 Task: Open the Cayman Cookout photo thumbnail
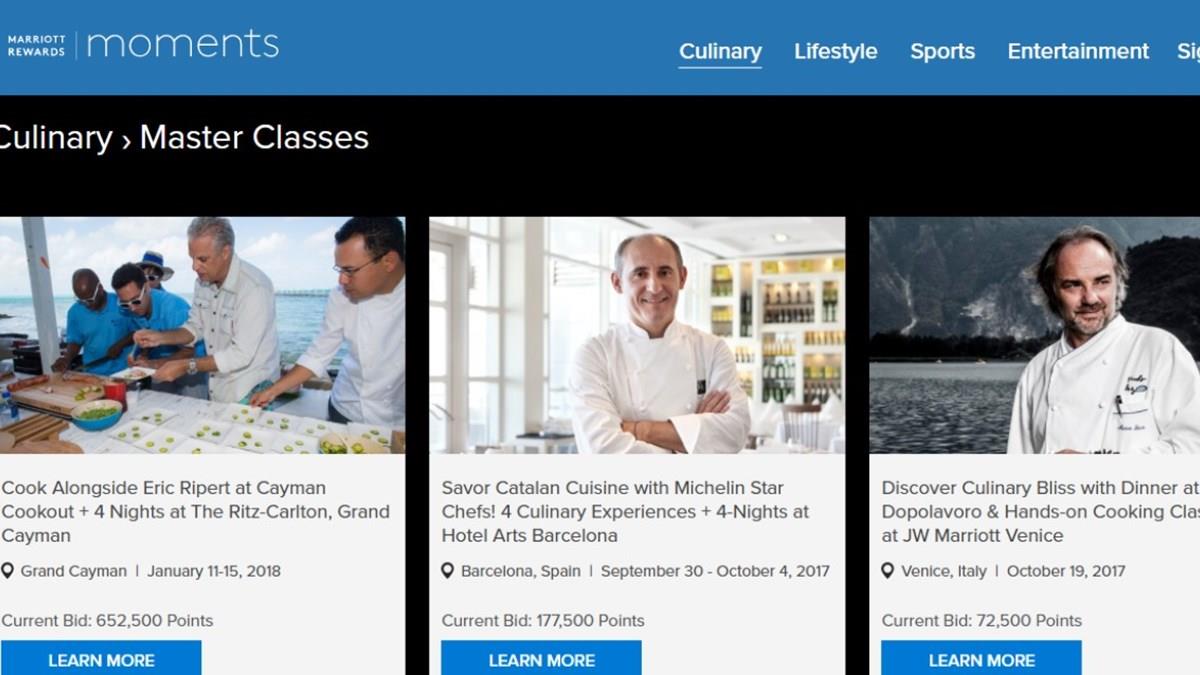(x=202, y=335)
